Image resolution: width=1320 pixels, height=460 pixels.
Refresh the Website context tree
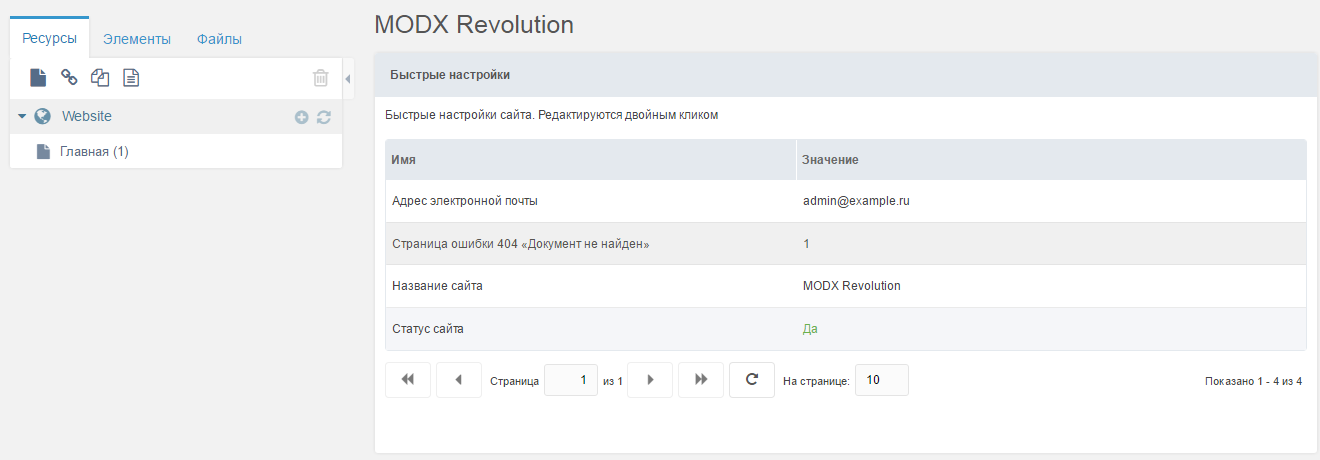point(323,117)
